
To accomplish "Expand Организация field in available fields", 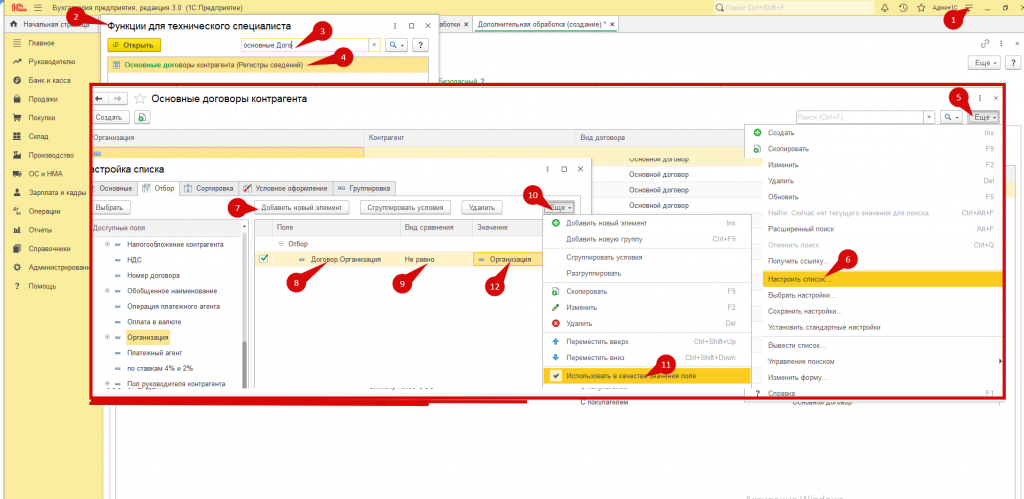I will click(x=107, y=337).
